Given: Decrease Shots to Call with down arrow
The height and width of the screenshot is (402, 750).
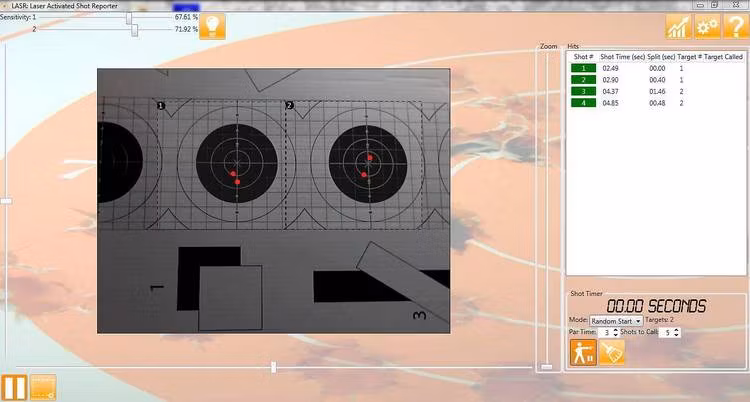Looking at the screenshot, I should click(679, 335).
